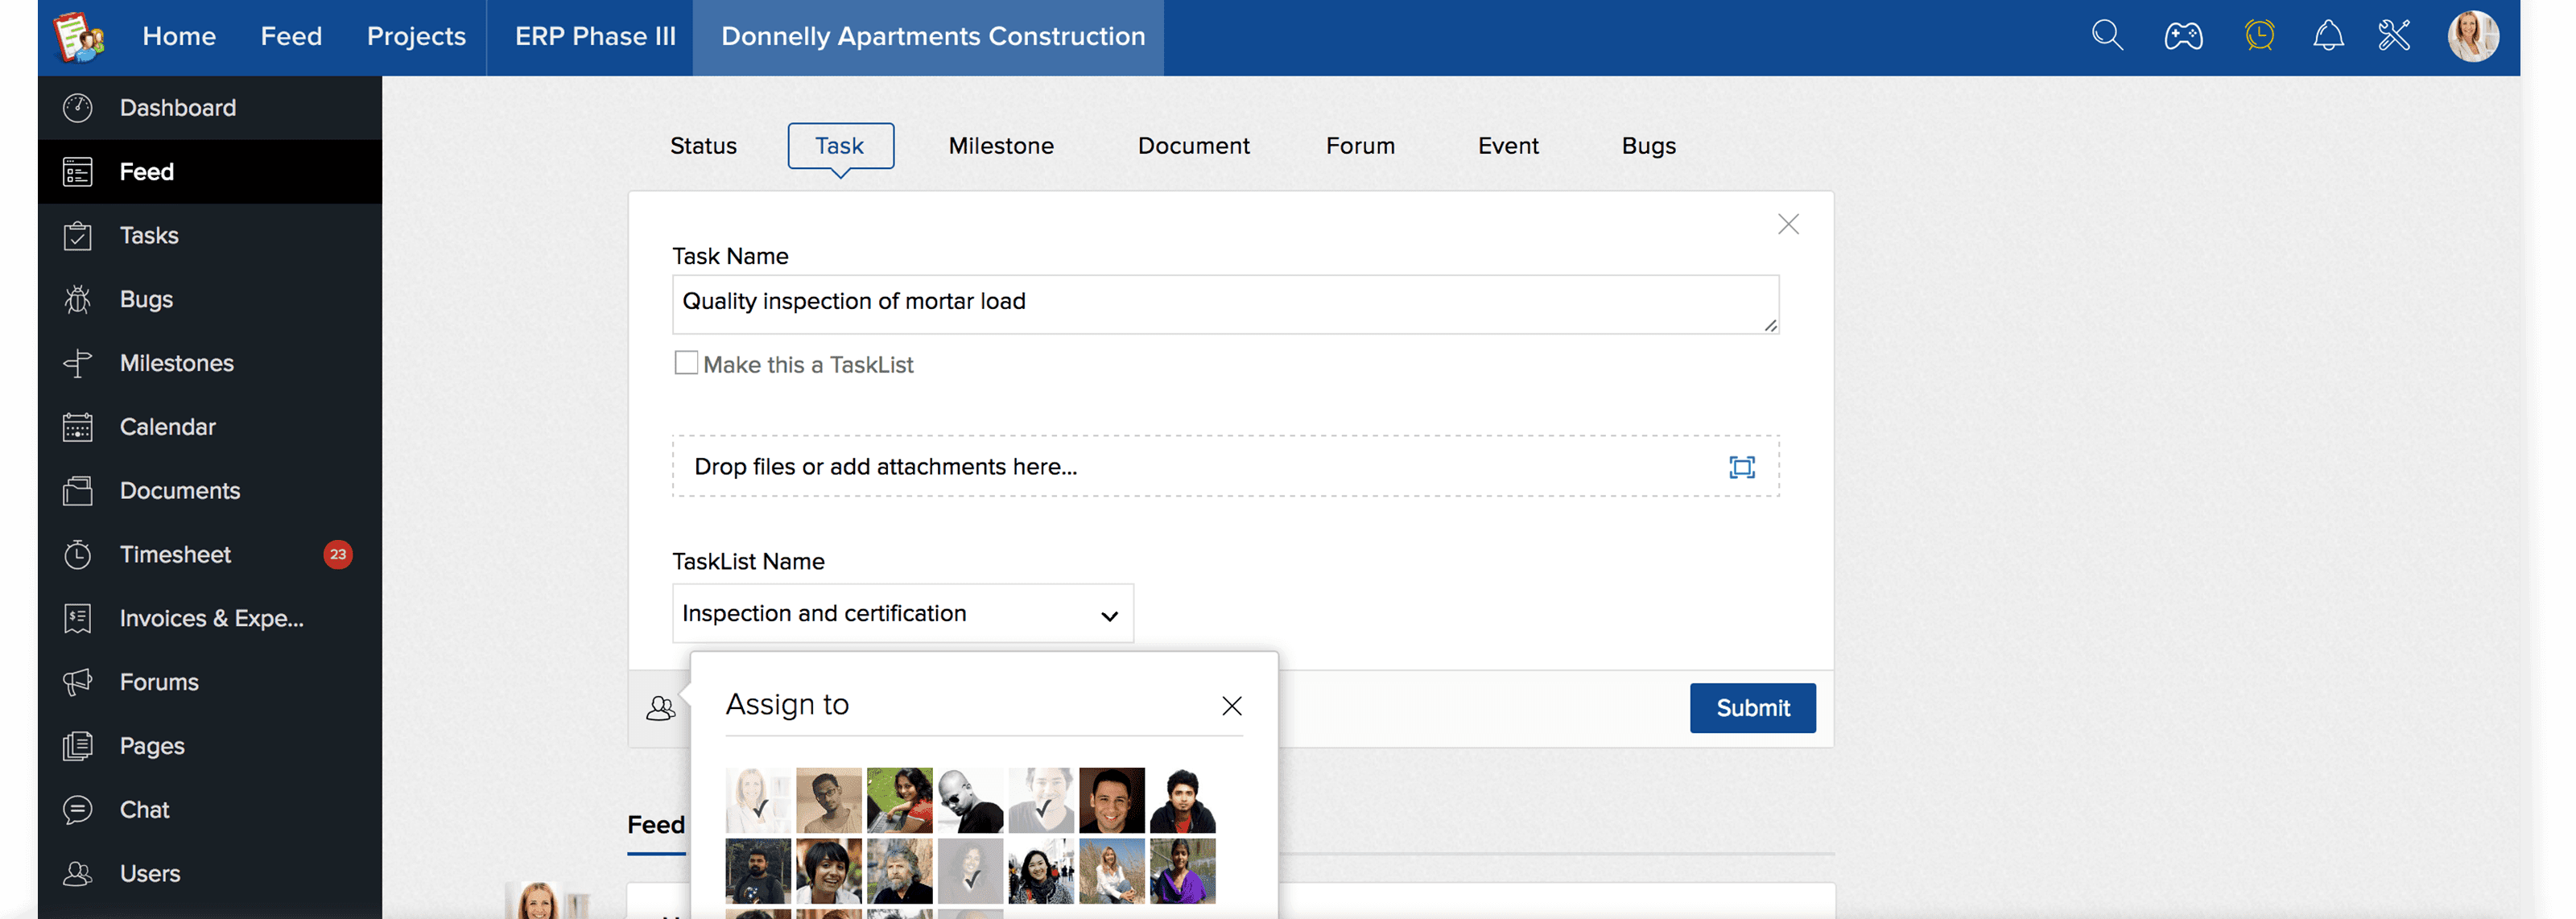
Task: Open the tools settings wrench icon
Action: (x=2394, y=36)
